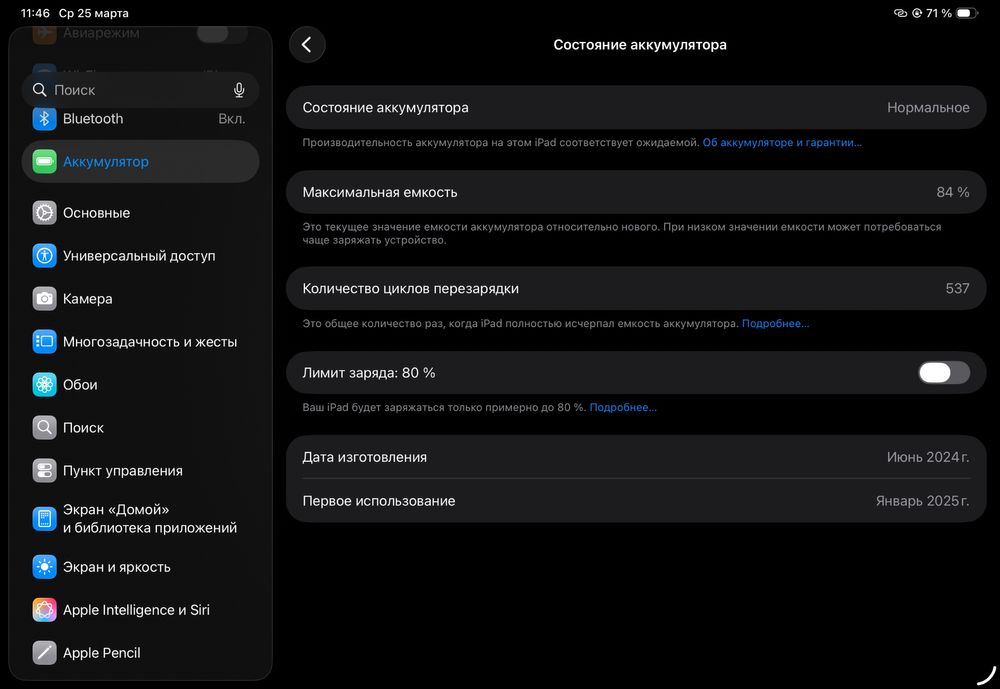Tap the Apple Pencil icon

[44, 653]
